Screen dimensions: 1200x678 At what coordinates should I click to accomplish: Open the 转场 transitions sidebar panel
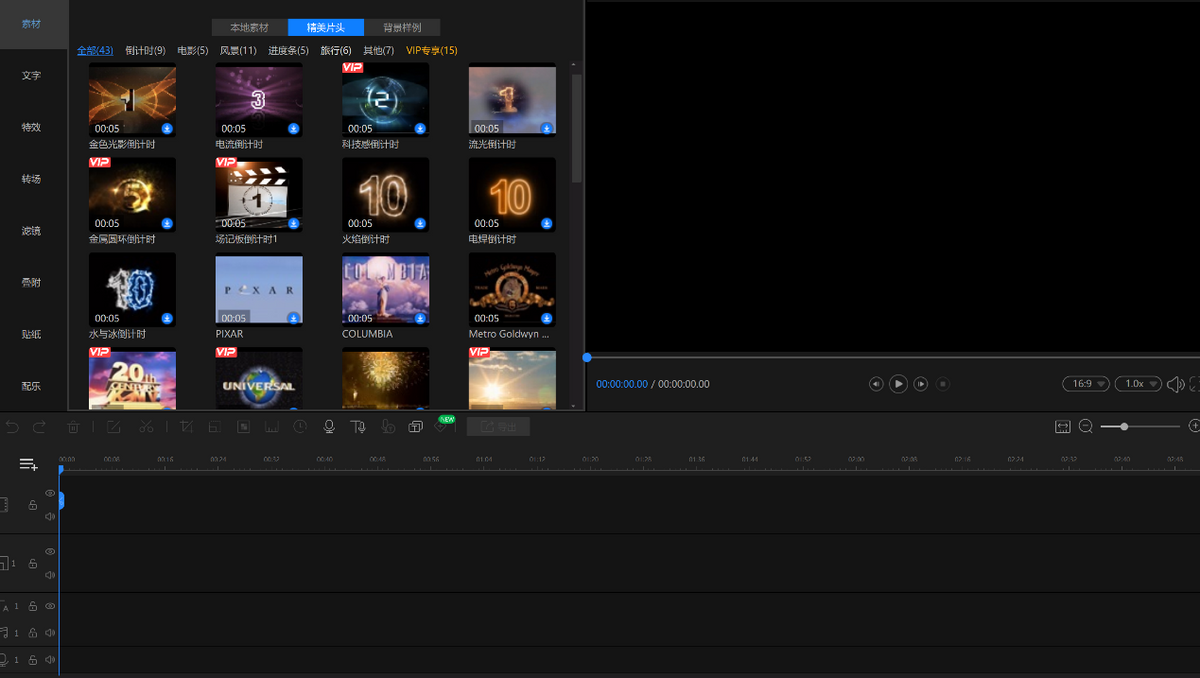32,179
